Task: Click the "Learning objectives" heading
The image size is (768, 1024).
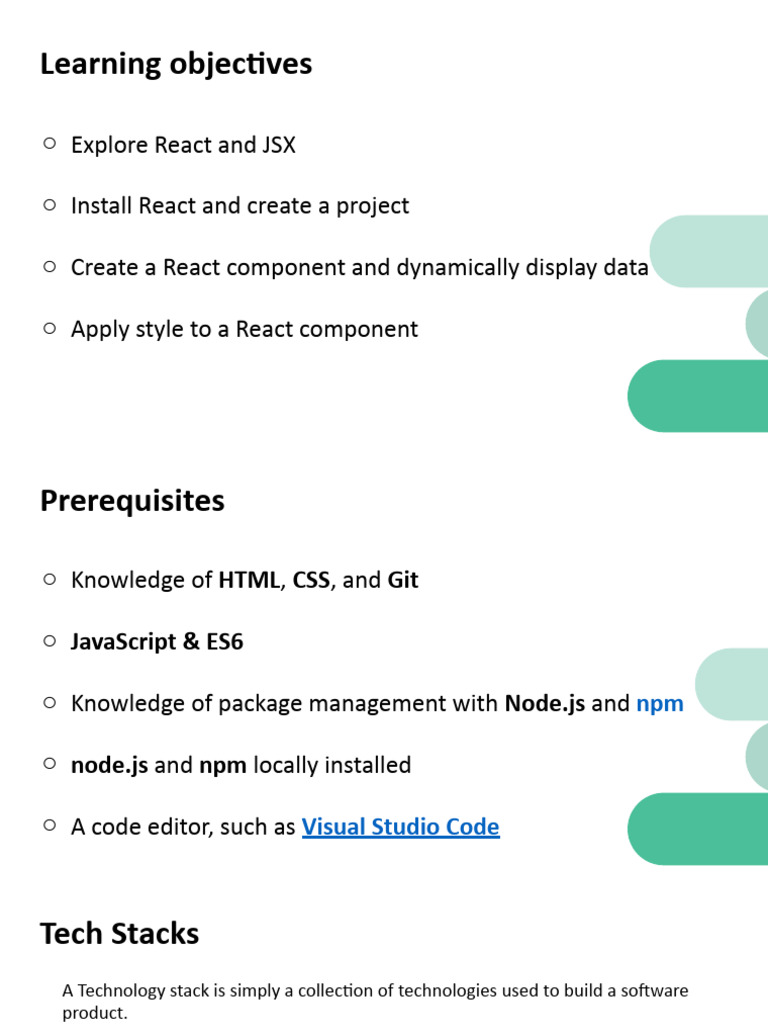Action: [176, 64]
